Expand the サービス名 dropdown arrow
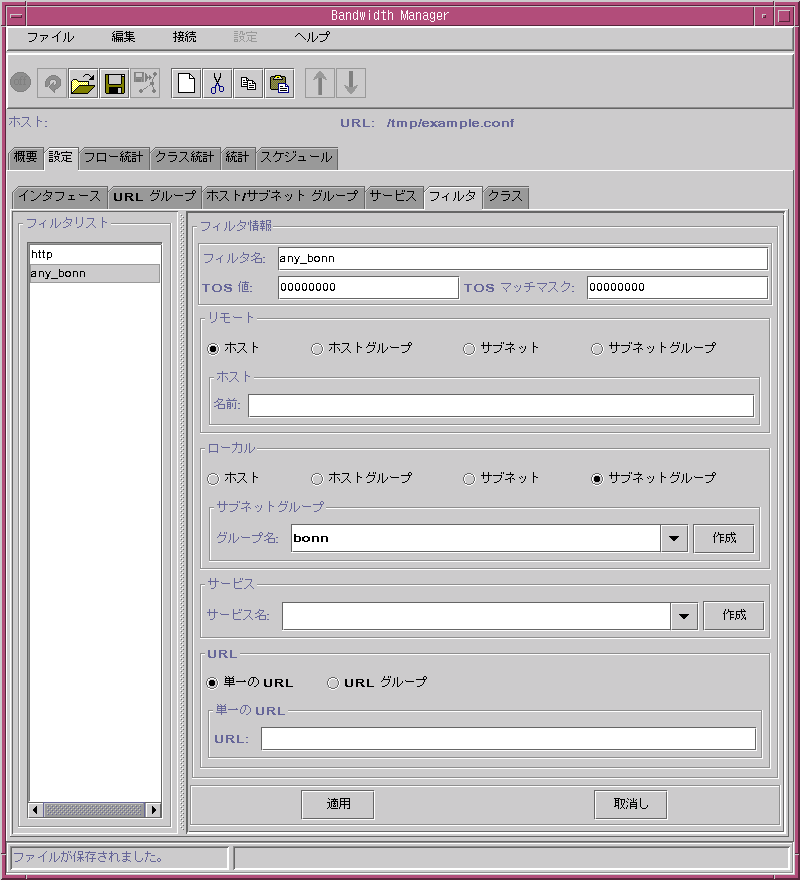Screen dimensions: 800x880 (684, 616)
